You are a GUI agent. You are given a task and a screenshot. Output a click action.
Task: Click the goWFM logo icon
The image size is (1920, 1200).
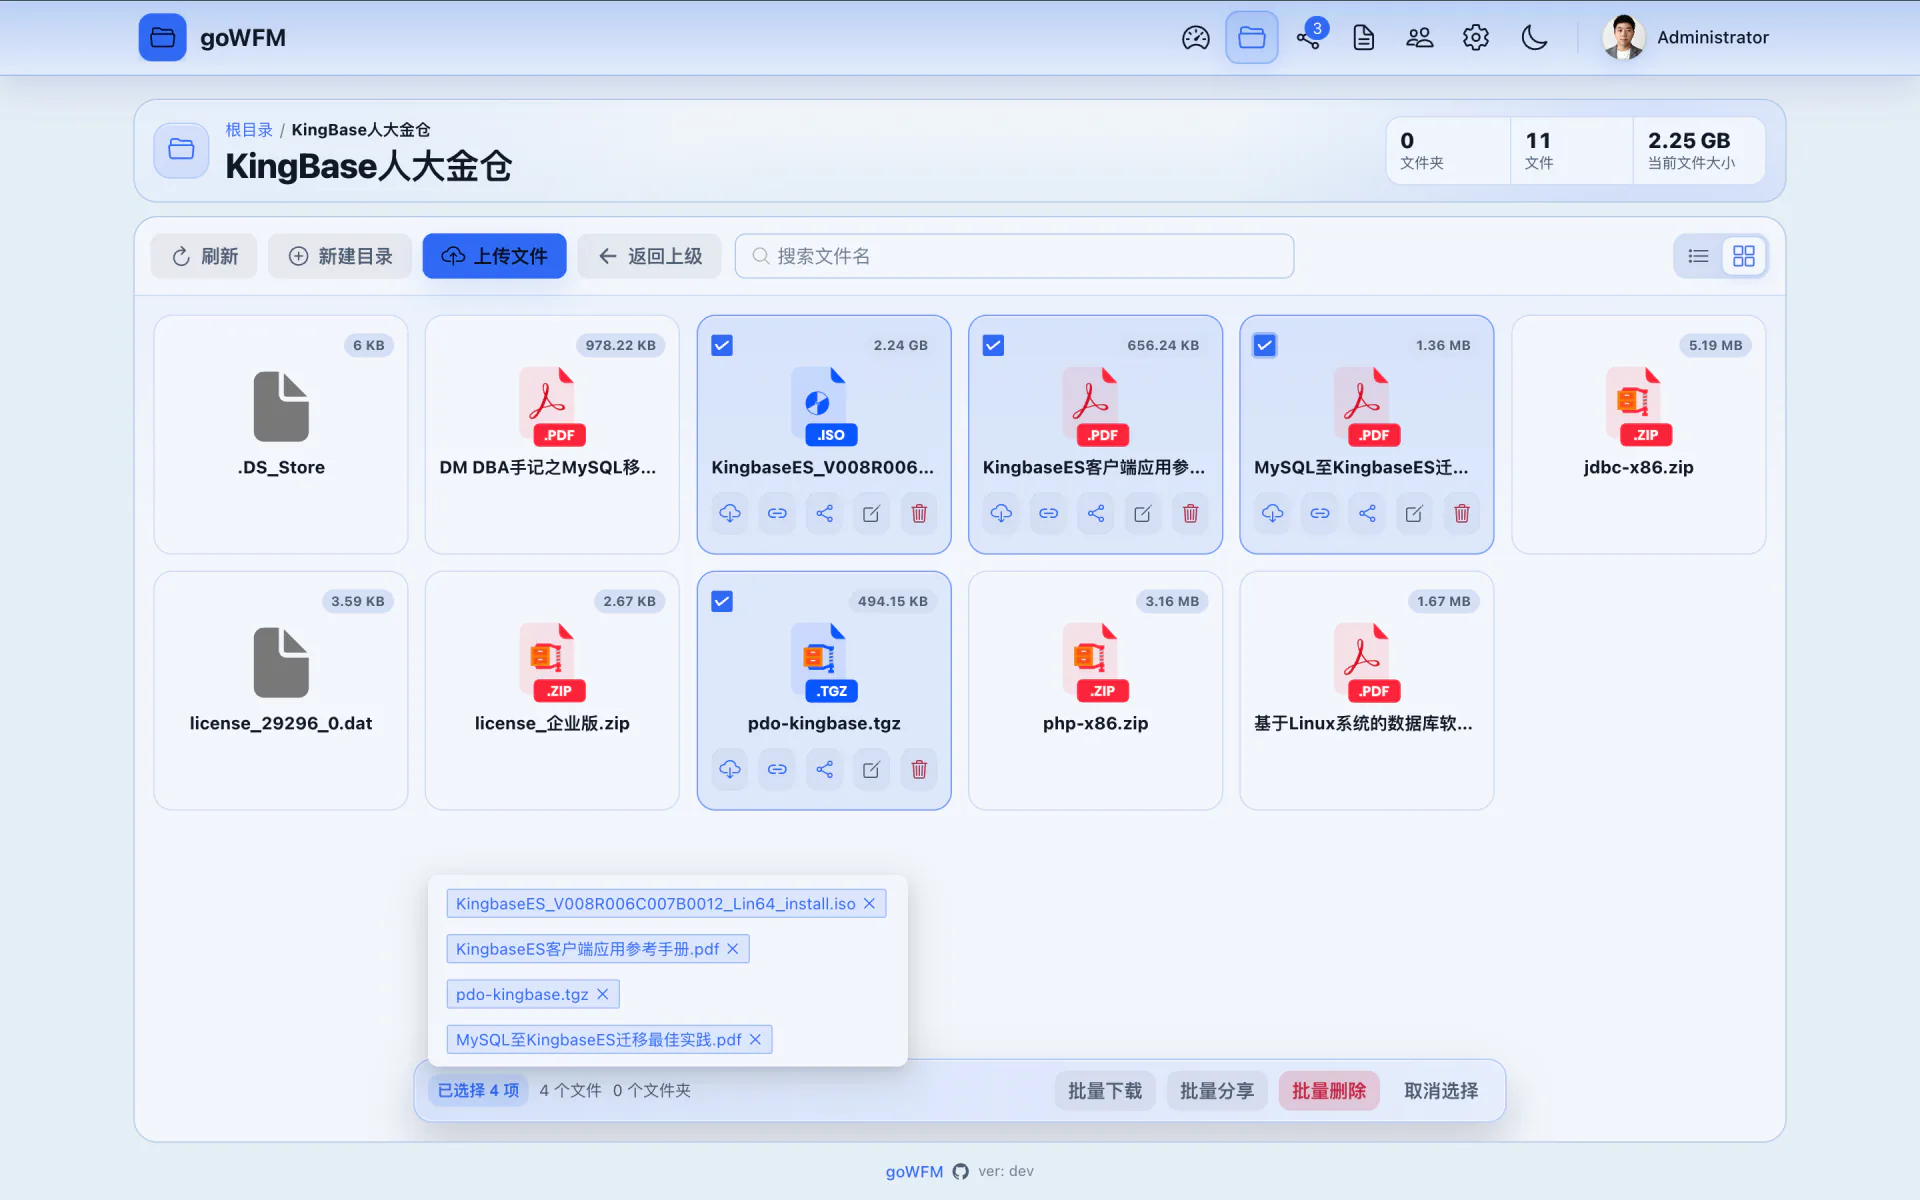[x=162, y=38]
